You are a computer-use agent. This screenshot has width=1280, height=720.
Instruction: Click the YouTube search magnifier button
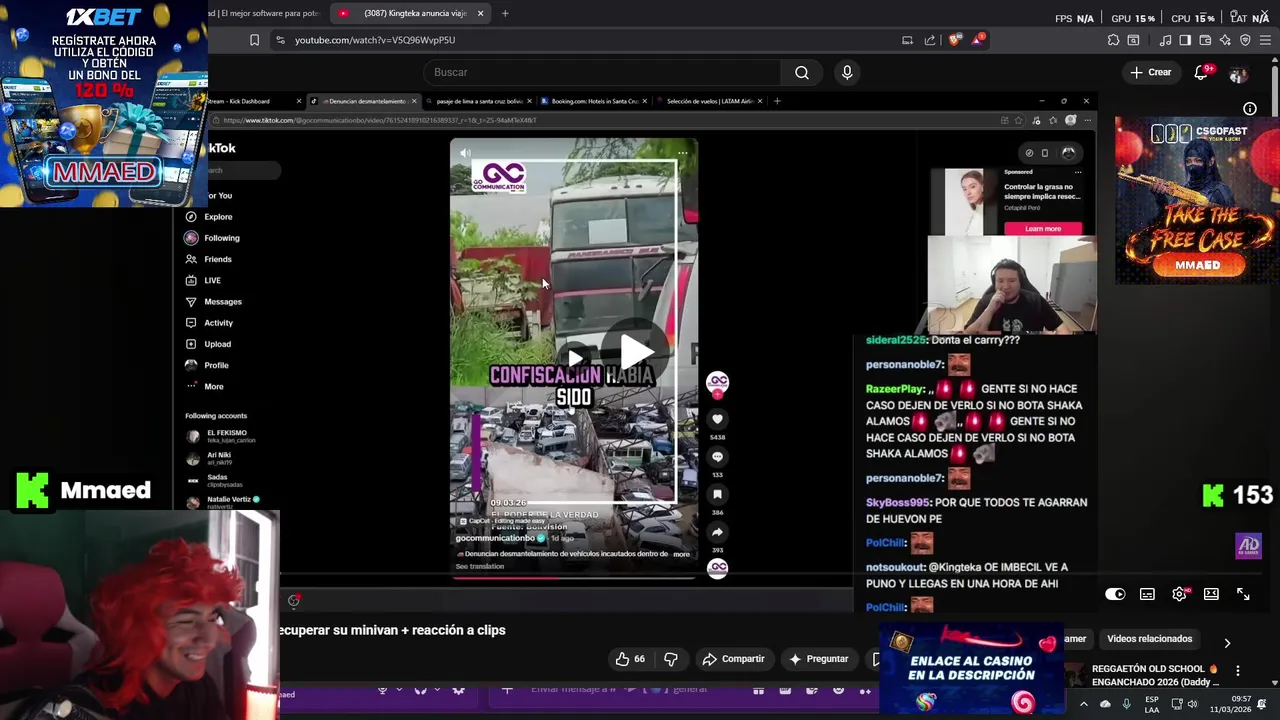[x=802, y=72]
